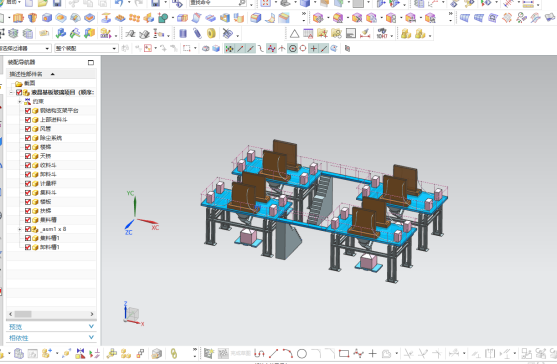Collapse the root assembly tree node
This screenshot has width=557, height=364.
(x=11, y=92)
